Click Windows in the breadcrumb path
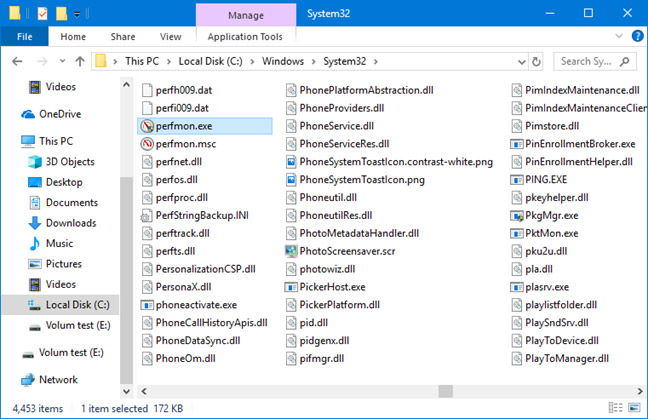 283,61
